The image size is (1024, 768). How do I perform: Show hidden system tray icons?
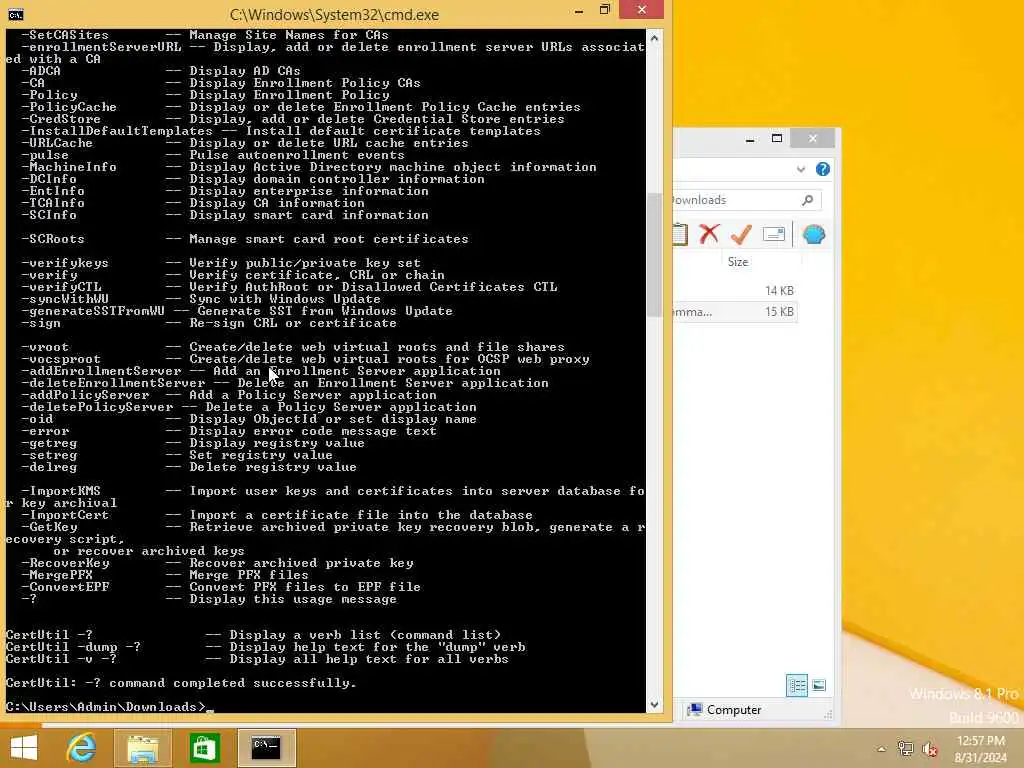[882, 749]
